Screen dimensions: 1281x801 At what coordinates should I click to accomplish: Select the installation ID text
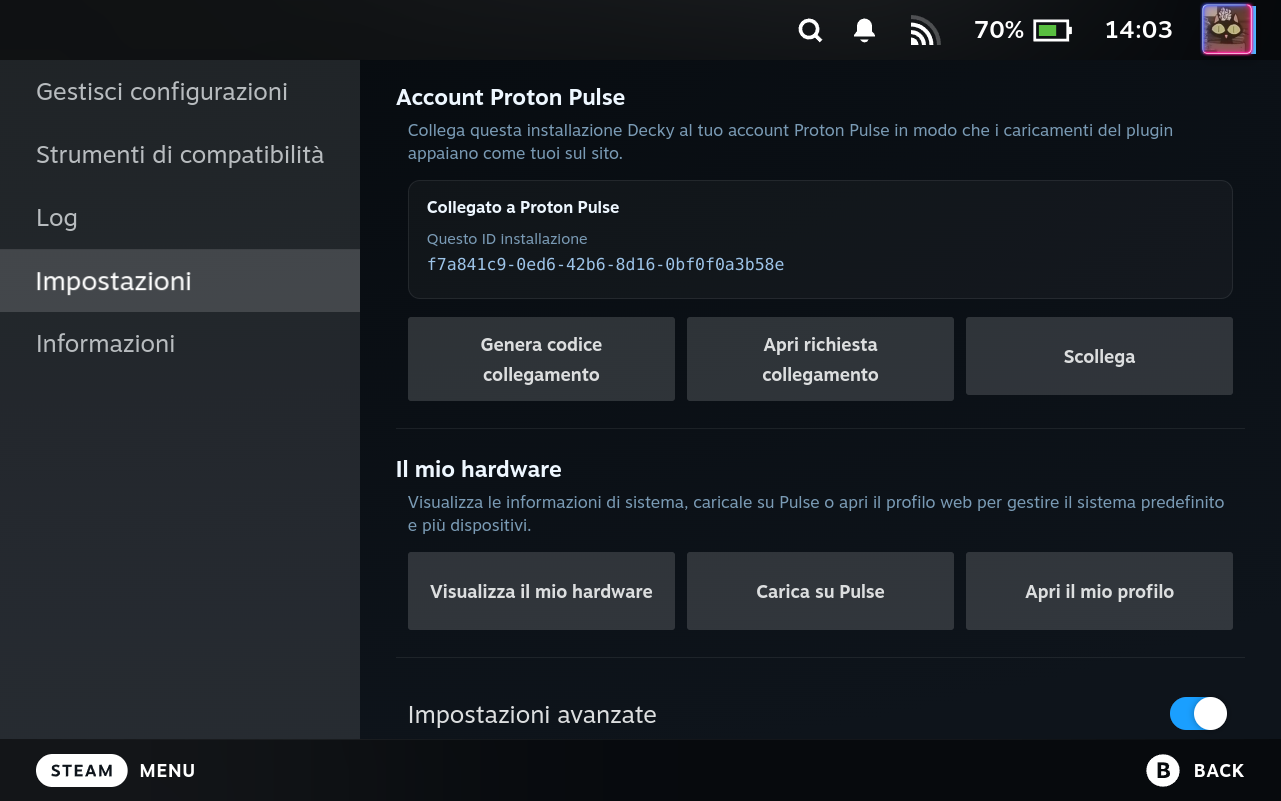click(605, 265)
